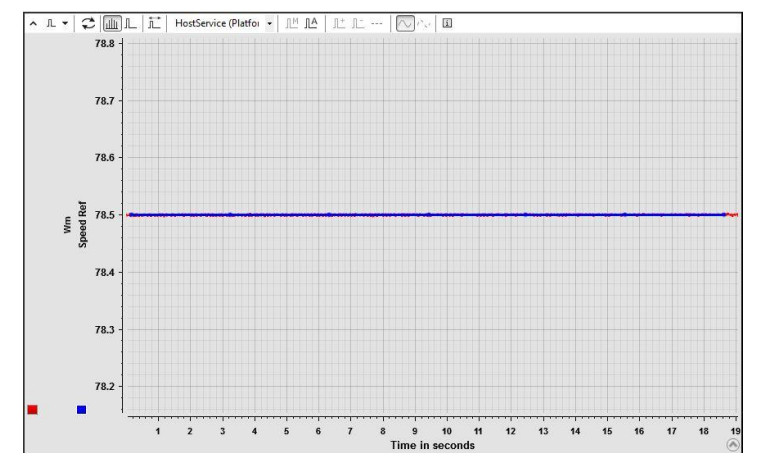Click the dashed line style icon
Viewport: 773px width, 460px height.
376,20
